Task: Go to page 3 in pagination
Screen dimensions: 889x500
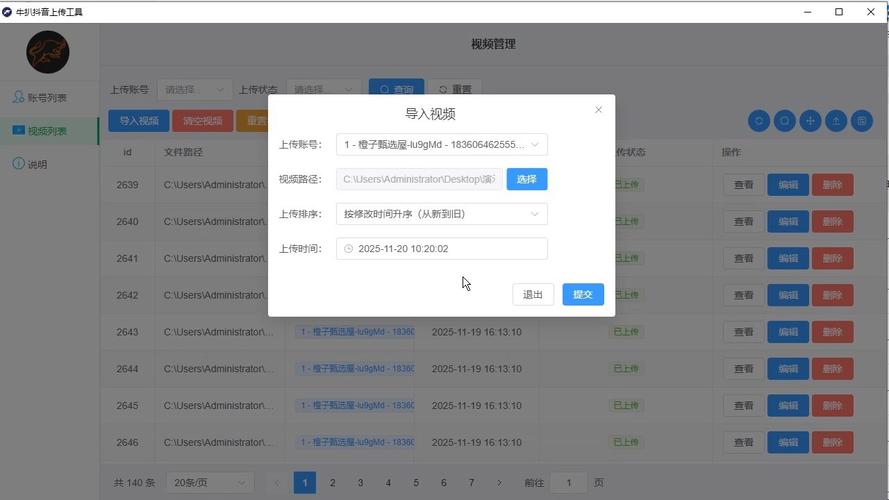Action: pos(360,483)
